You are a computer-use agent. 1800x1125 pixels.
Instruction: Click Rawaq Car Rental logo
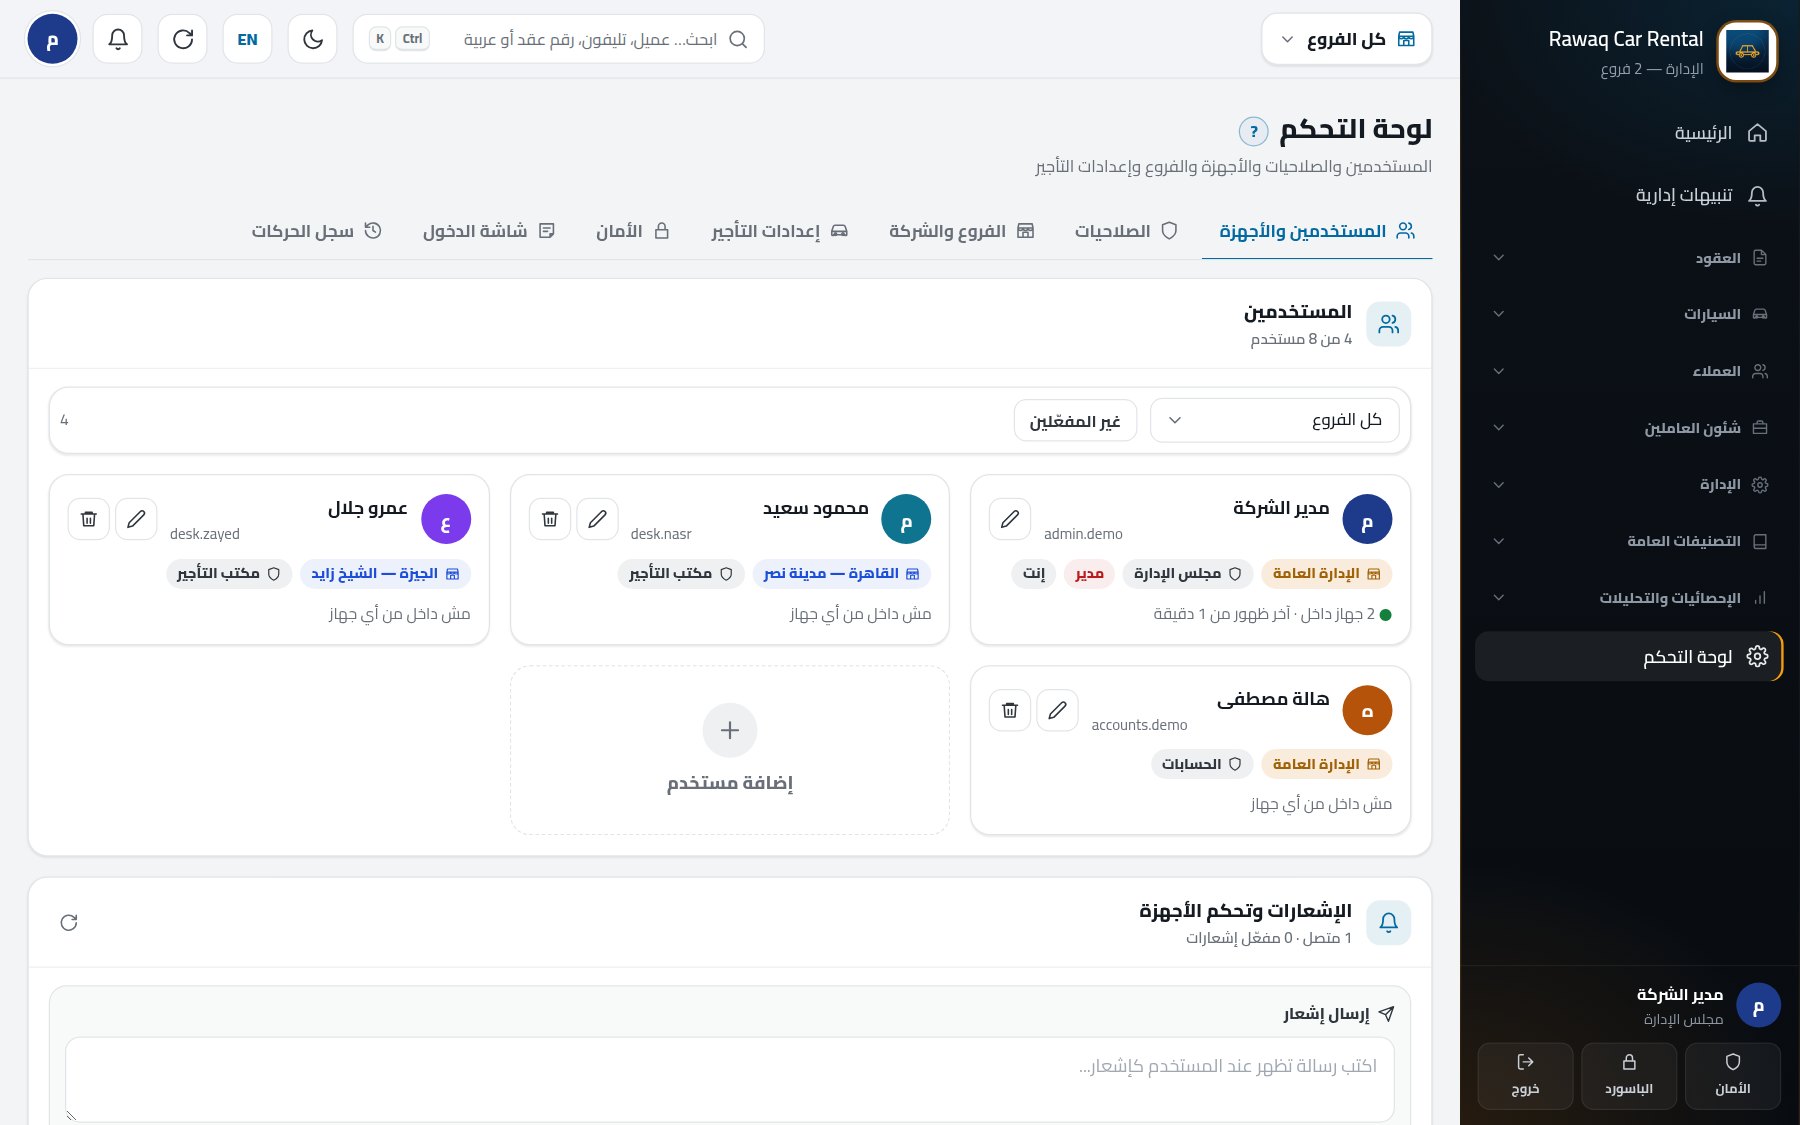[1747, 51]
